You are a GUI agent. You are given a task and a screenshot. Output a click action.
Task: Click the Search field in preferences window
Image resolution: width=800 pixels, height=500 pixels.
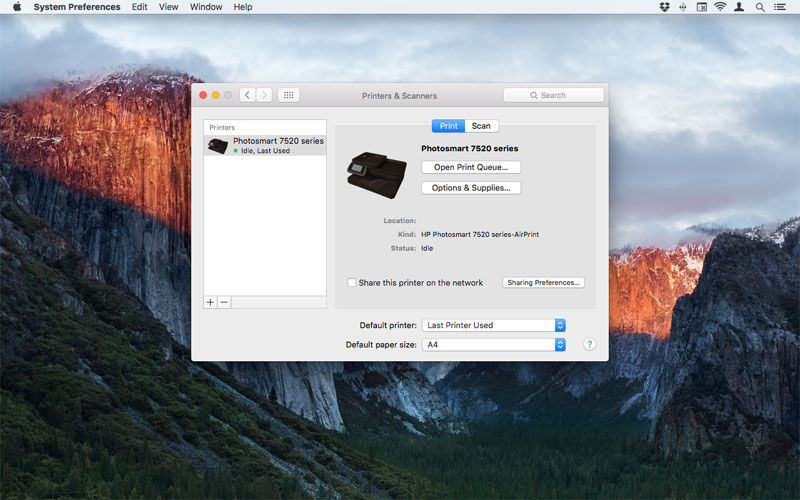pyautogui.click(x=554, y=95)
